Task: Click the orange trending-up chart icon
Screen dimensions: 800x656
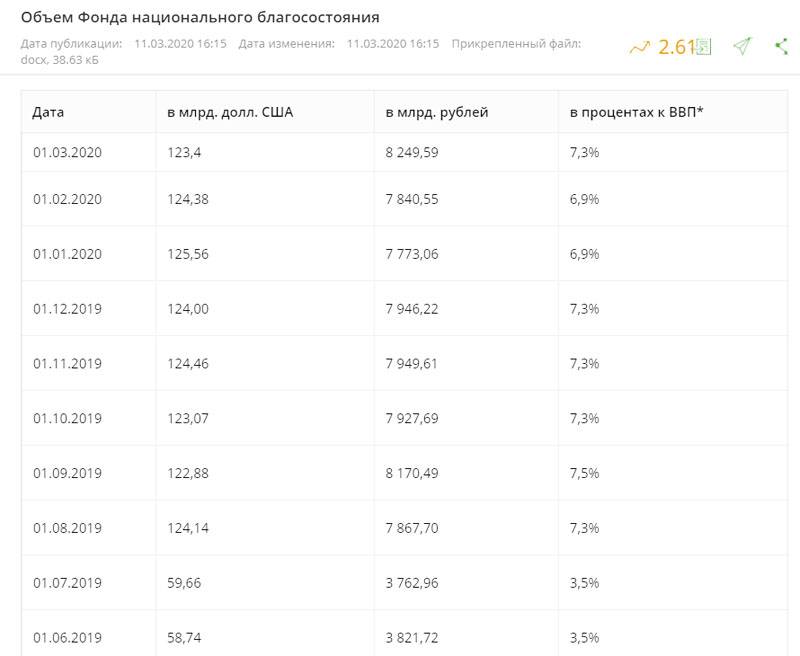Action: (640, 47)
